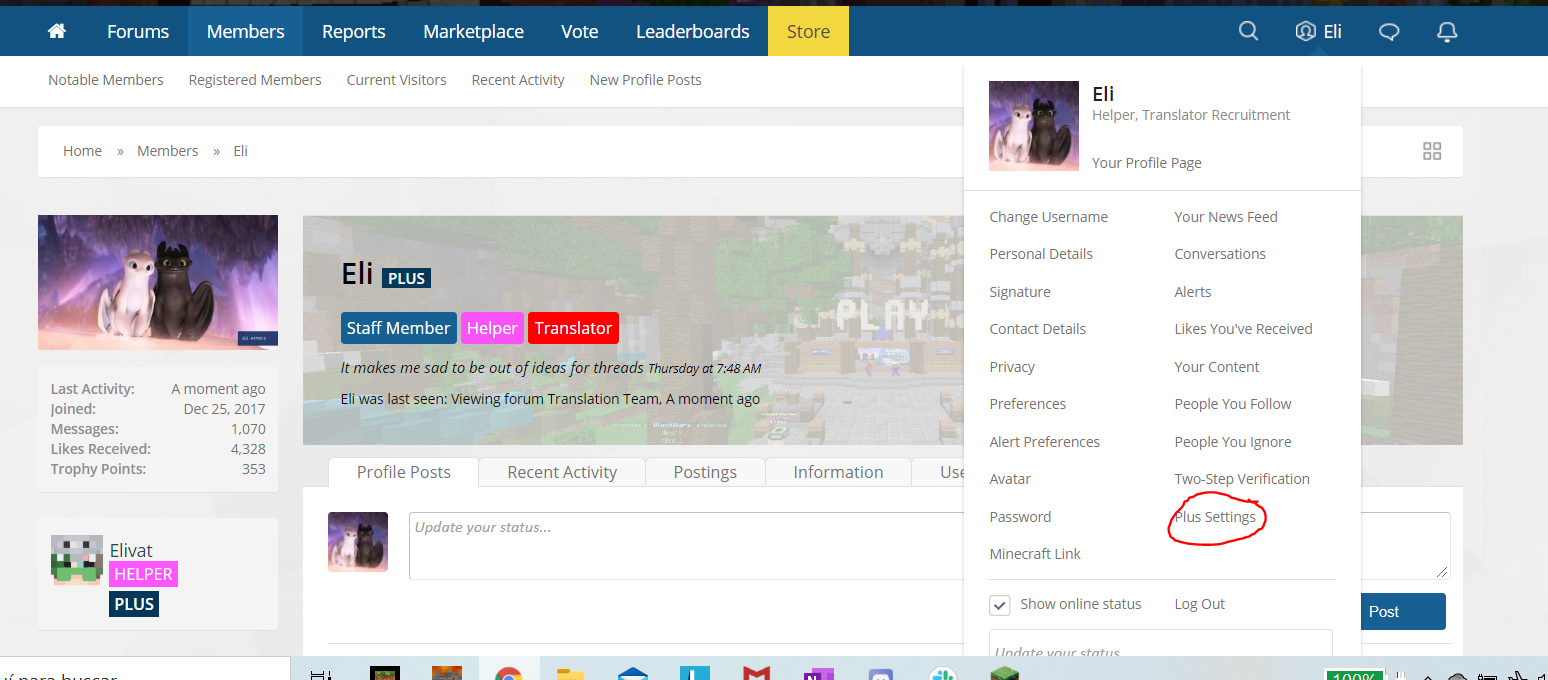The image size is (1548, 680).
Task: Open Preferences in the account menu
Action: 1028,404
